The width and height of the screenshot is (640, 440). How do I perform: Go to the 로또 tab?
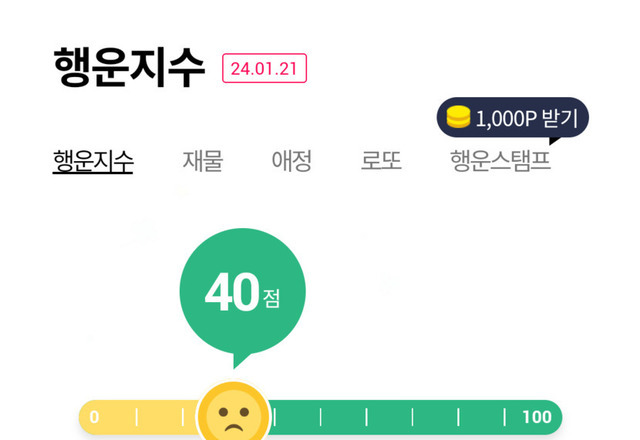pos(381,161)
